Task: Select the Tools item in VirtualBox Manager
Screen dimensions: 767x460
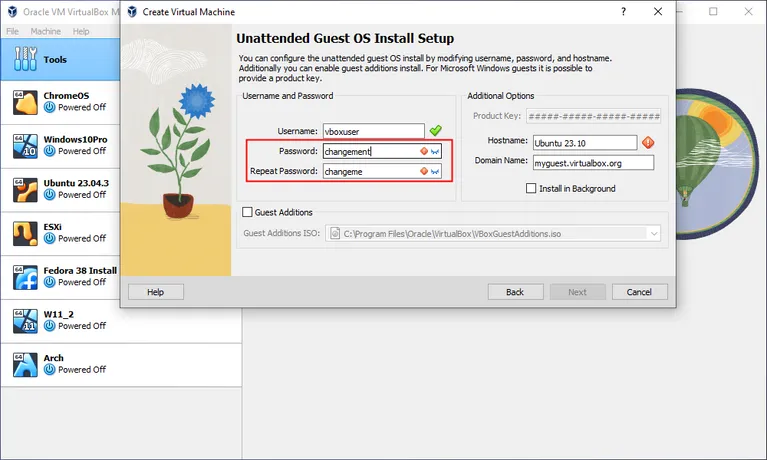Action: 60,59
